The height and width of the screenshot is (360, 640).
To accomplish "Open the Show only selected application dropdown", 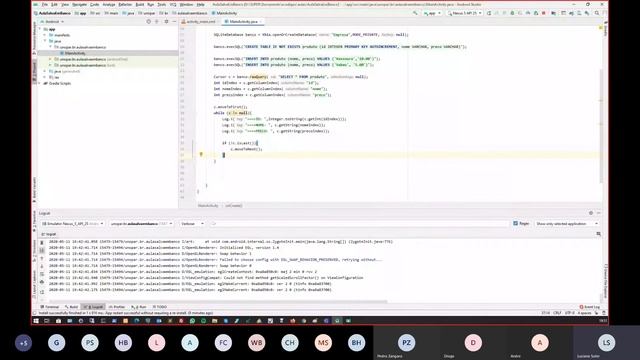I will click(x=567, y=224).
